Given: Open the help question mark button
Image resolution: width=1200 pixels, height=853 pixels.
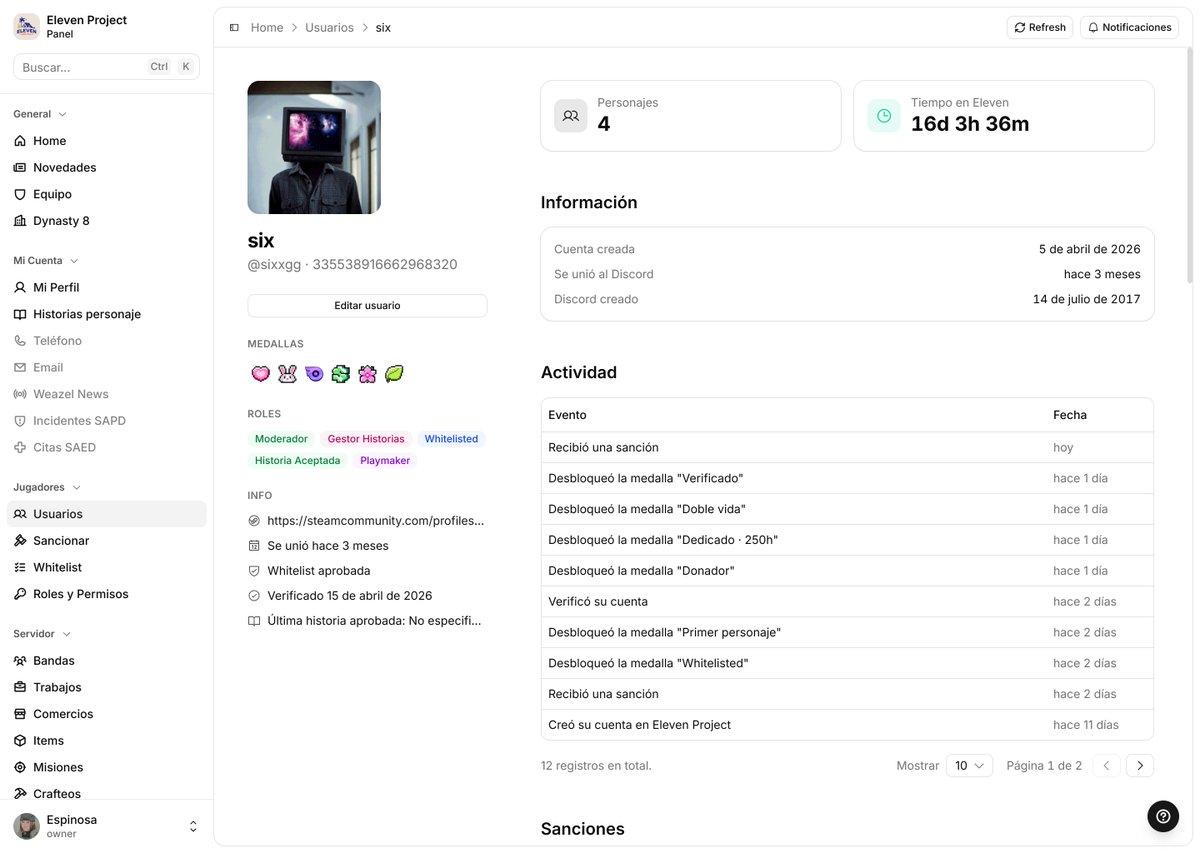Looking at the screenshot, I should coord(1163,816).
